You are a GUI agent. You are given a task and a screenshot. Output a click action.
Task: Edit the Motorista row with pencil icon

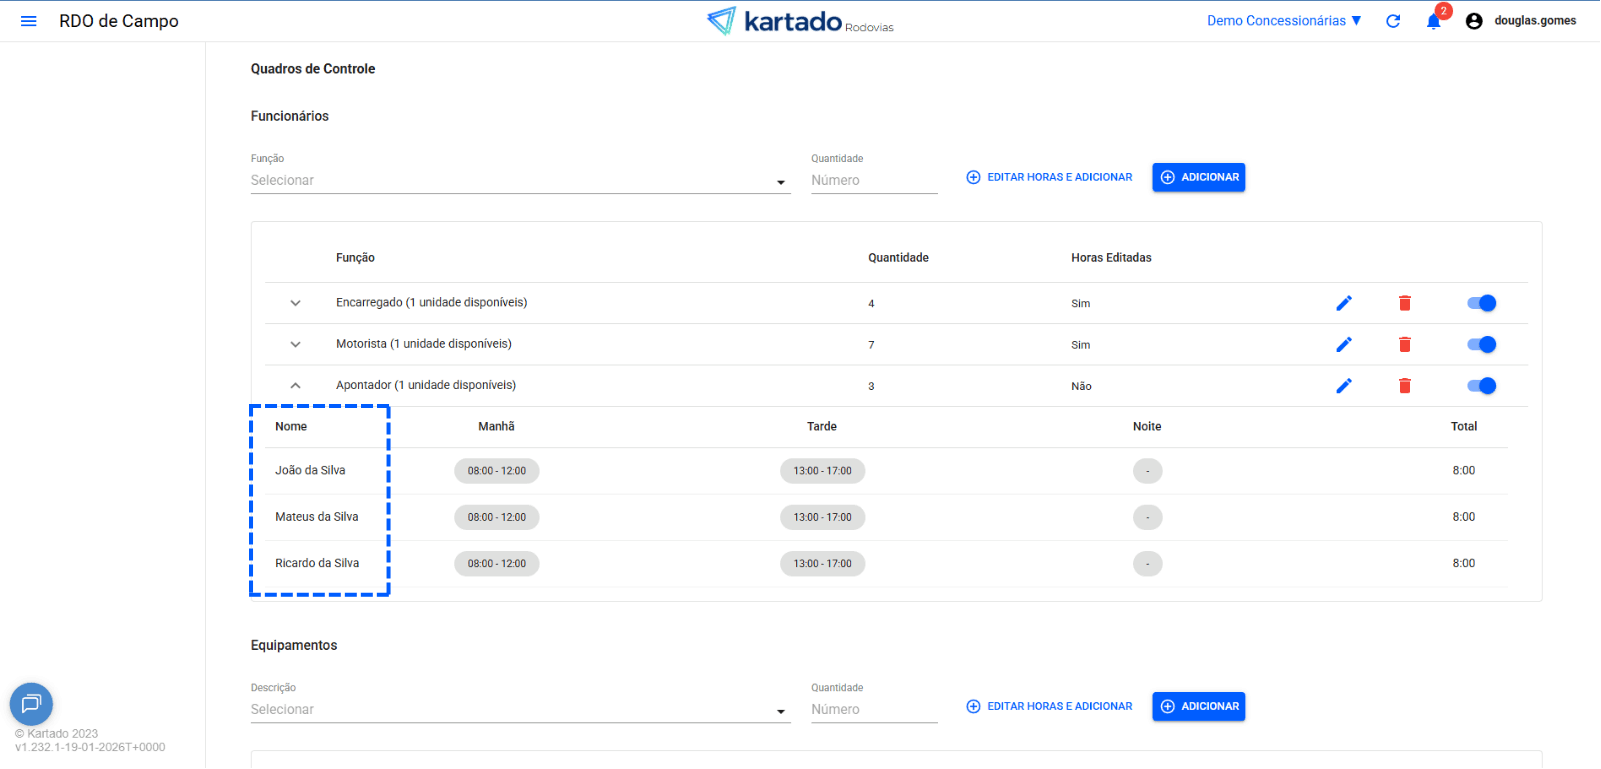tap(1344, 344)
